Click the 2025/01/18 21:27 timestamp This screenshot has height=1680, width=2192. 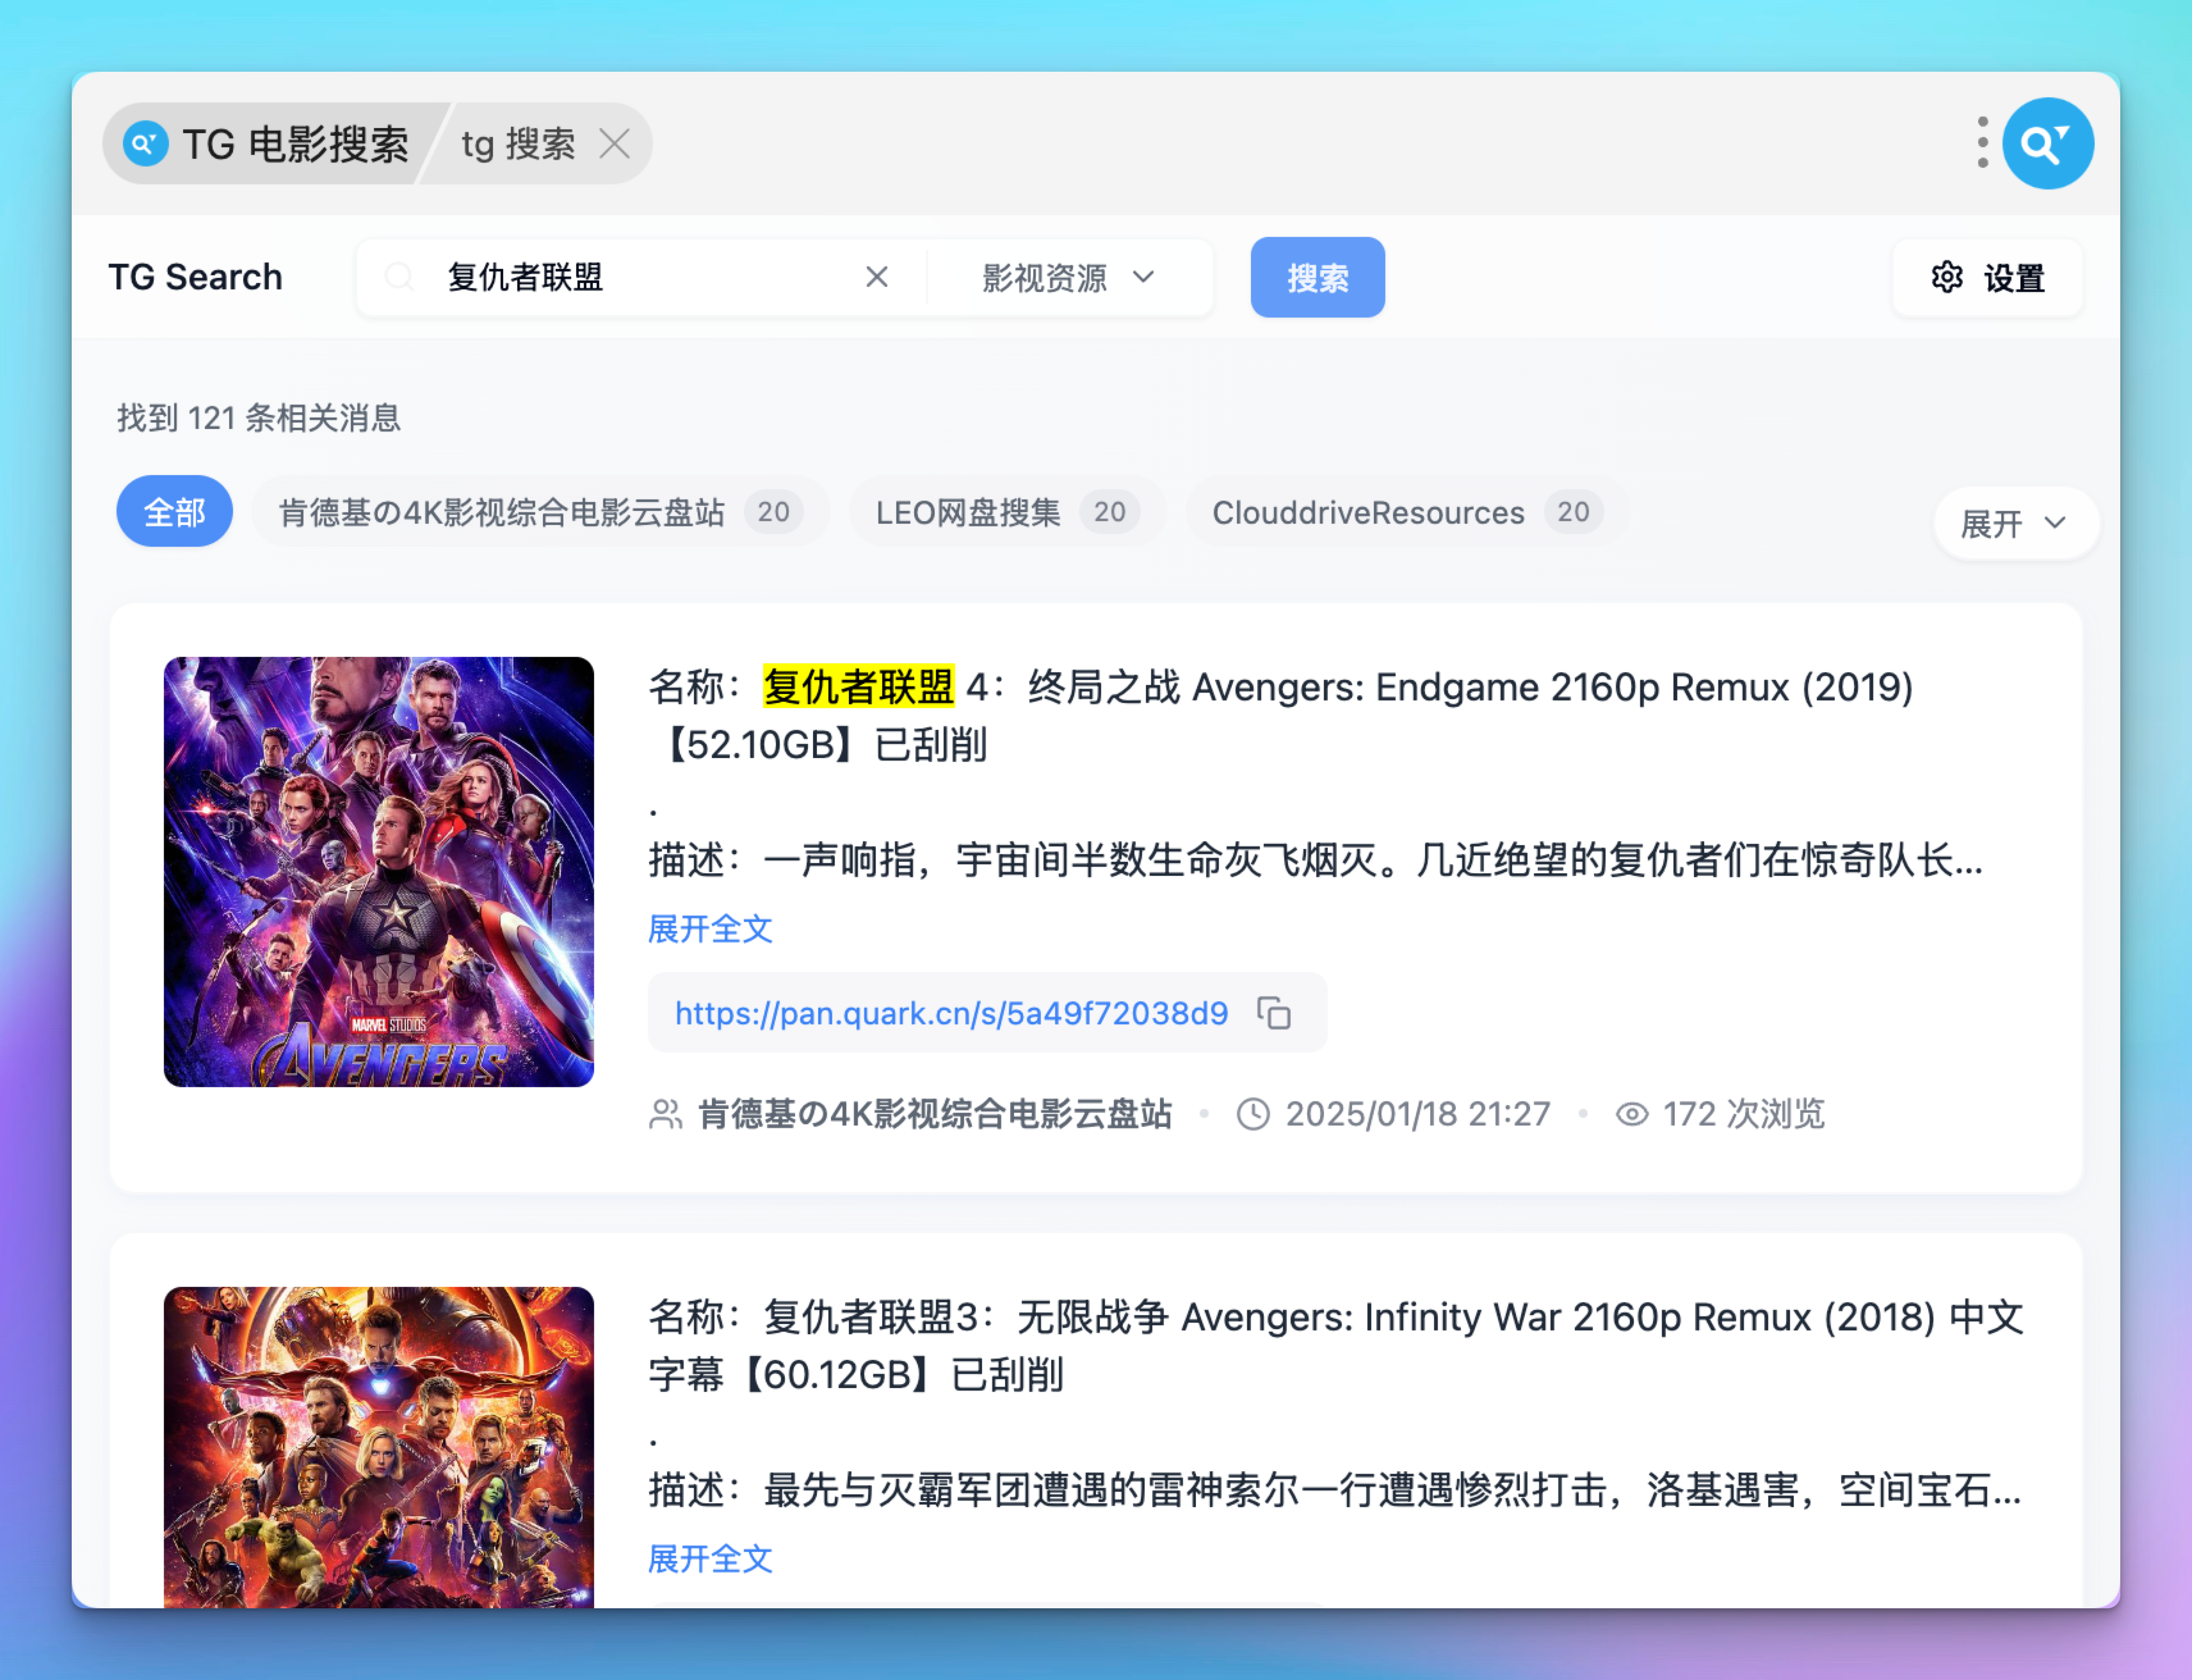point(1417,1113)
